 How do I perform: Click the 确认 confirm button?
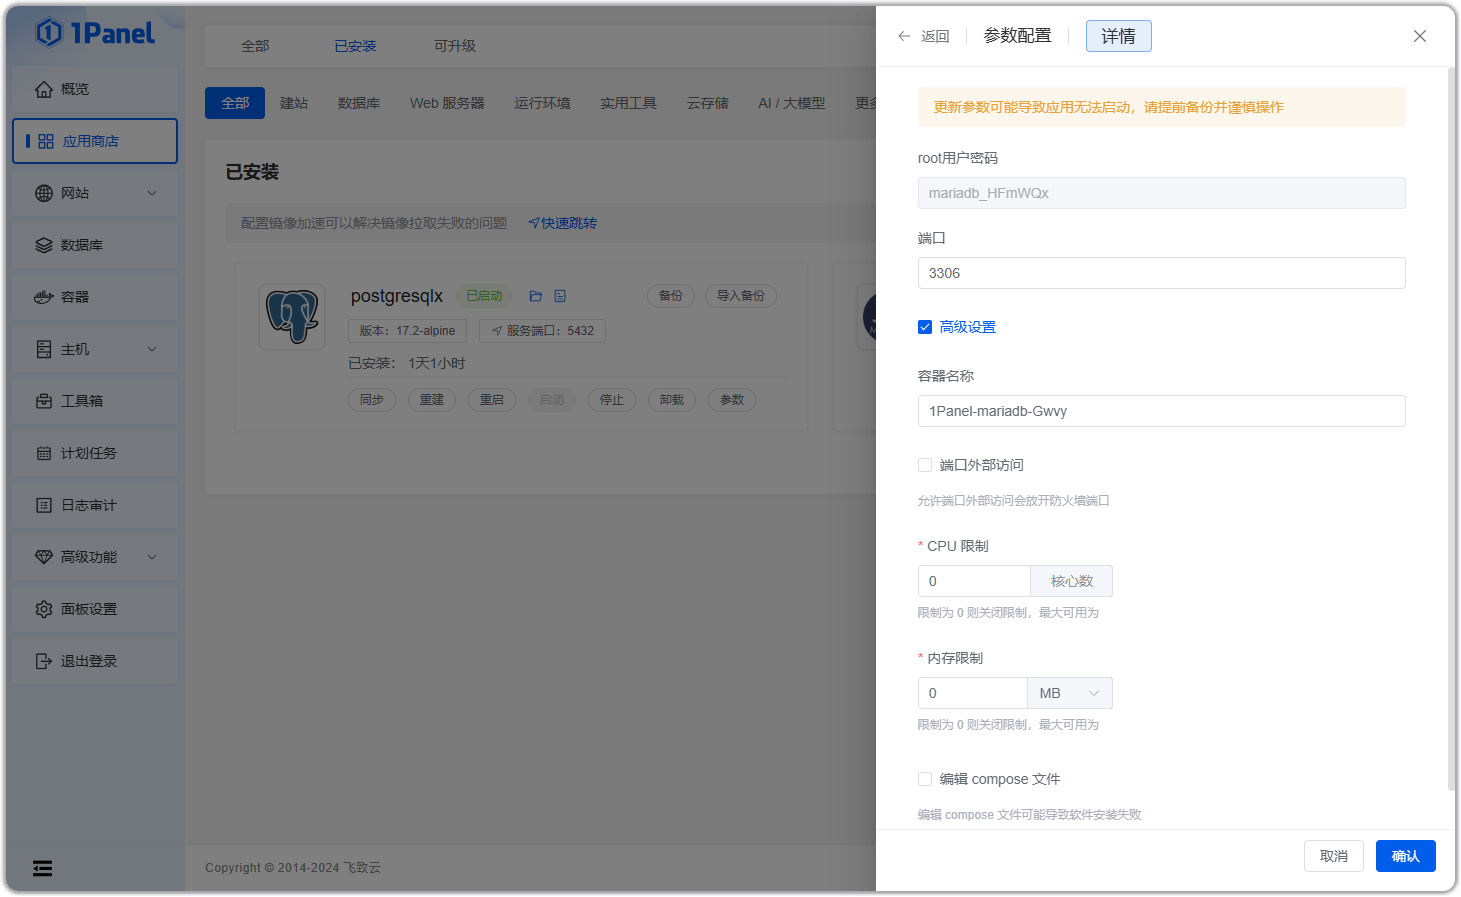[x=1406, y=856]
